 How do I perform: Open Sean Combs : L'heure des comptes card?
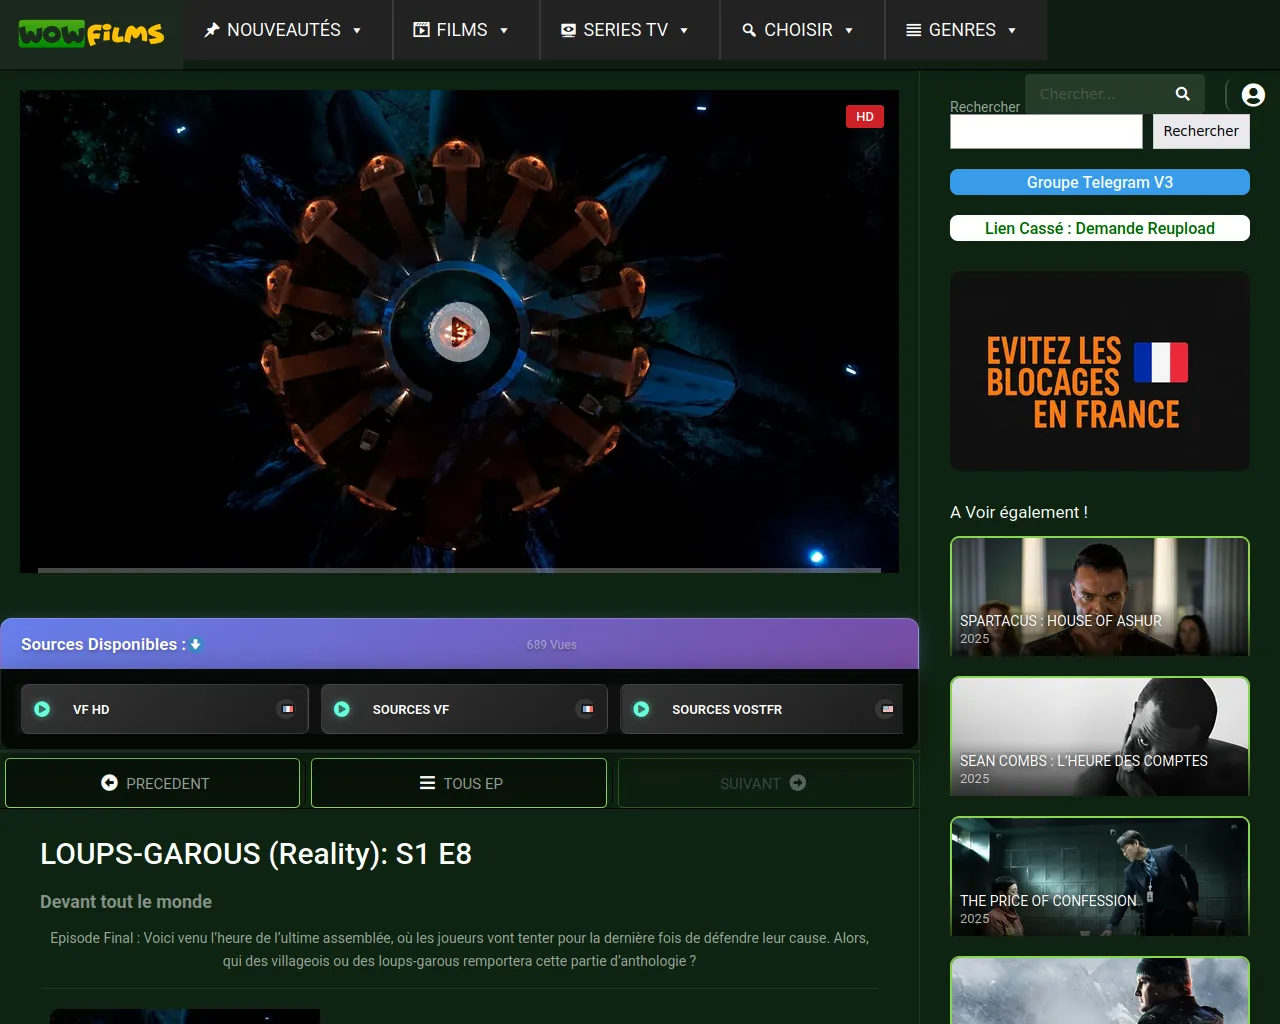(x=1100, y=736)
